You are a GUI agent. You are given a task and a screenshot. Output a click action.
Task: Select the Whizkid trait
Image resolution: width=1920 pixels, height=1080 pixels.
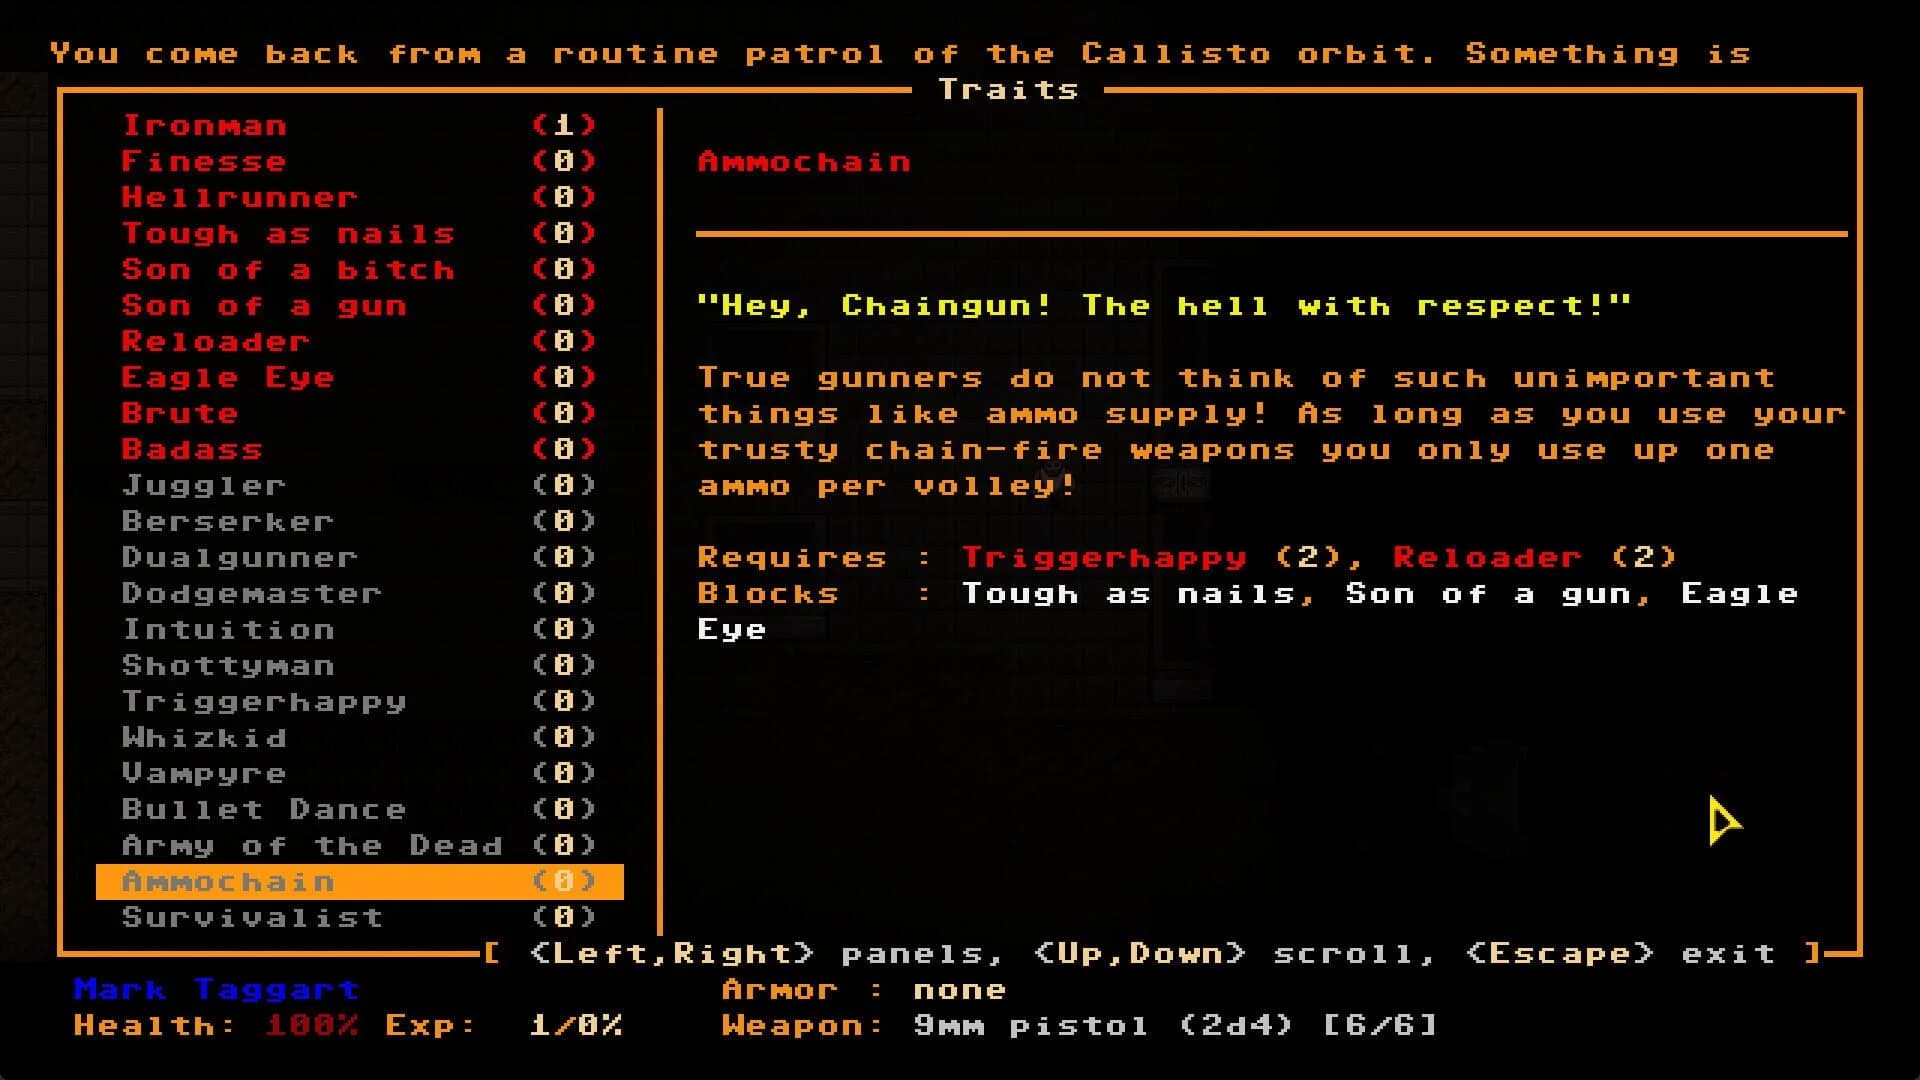tap(204, 736)
